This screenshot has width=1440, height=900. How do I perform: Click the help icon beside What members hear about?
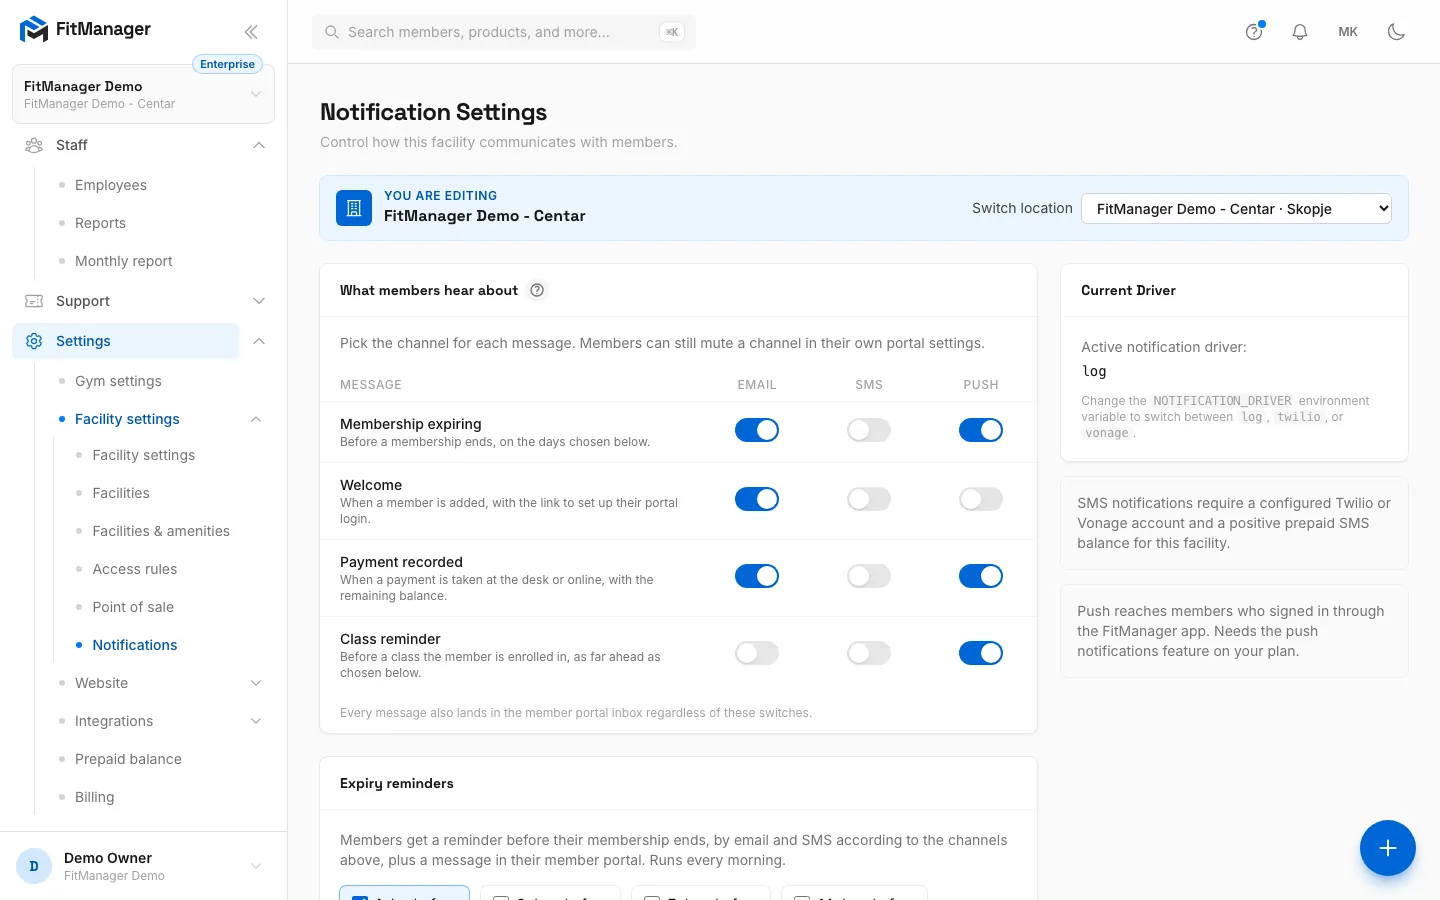click(537, 290)
